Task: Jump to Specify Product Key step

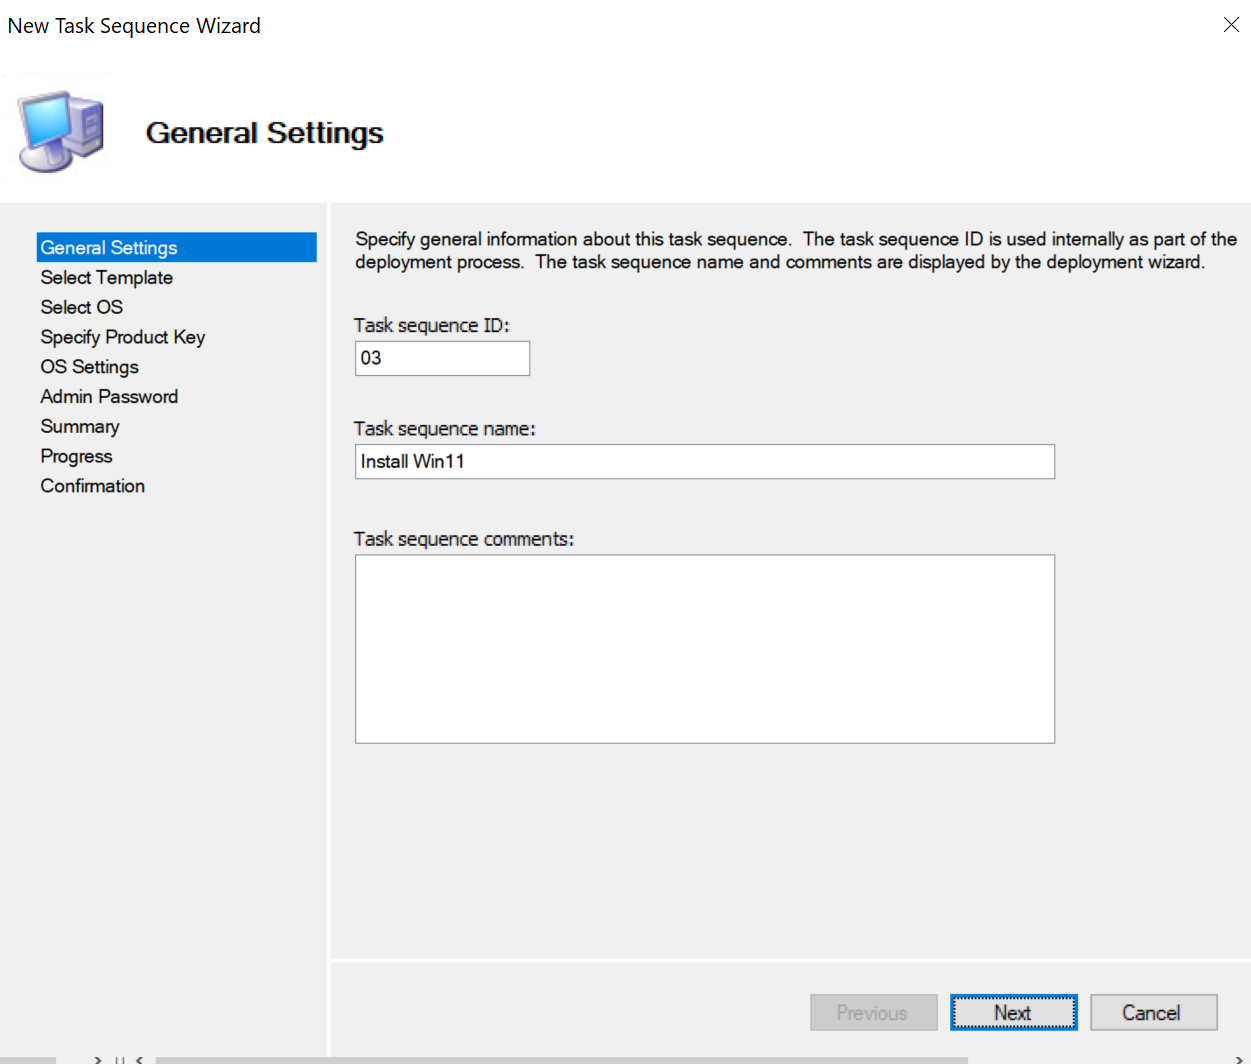Action: (x=123, y=337)
